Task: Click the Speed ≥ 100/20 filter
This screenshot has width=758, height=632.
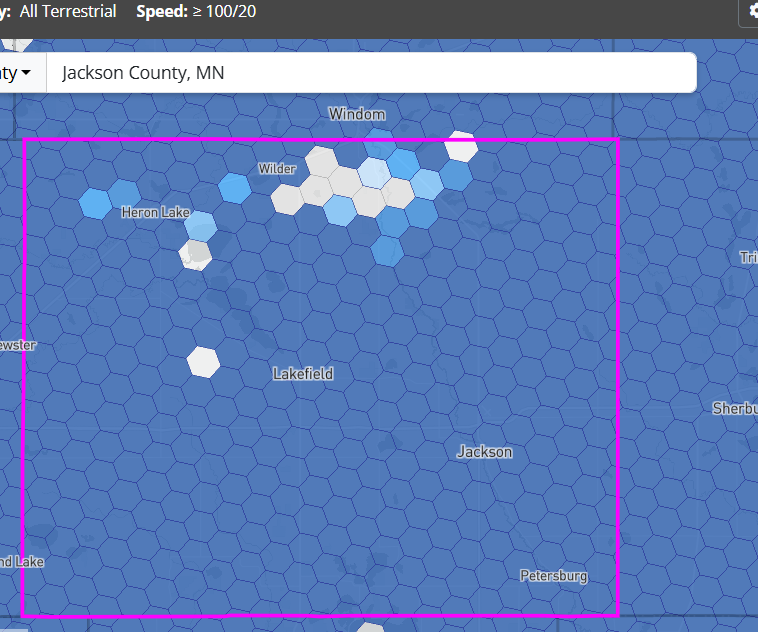Action: tap(197, 11)
